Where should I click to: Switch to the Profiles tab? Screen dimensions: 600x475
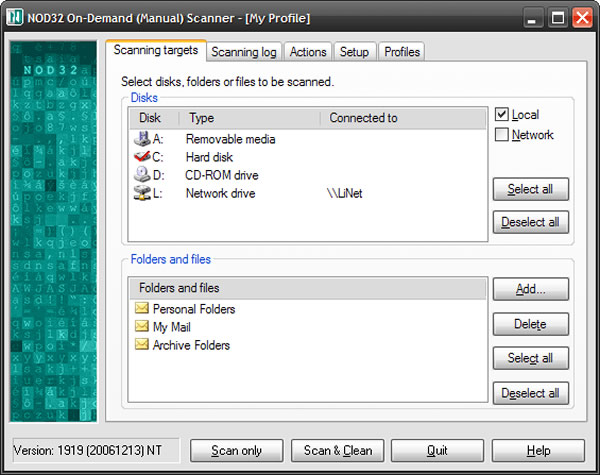(x=402, y=52)
